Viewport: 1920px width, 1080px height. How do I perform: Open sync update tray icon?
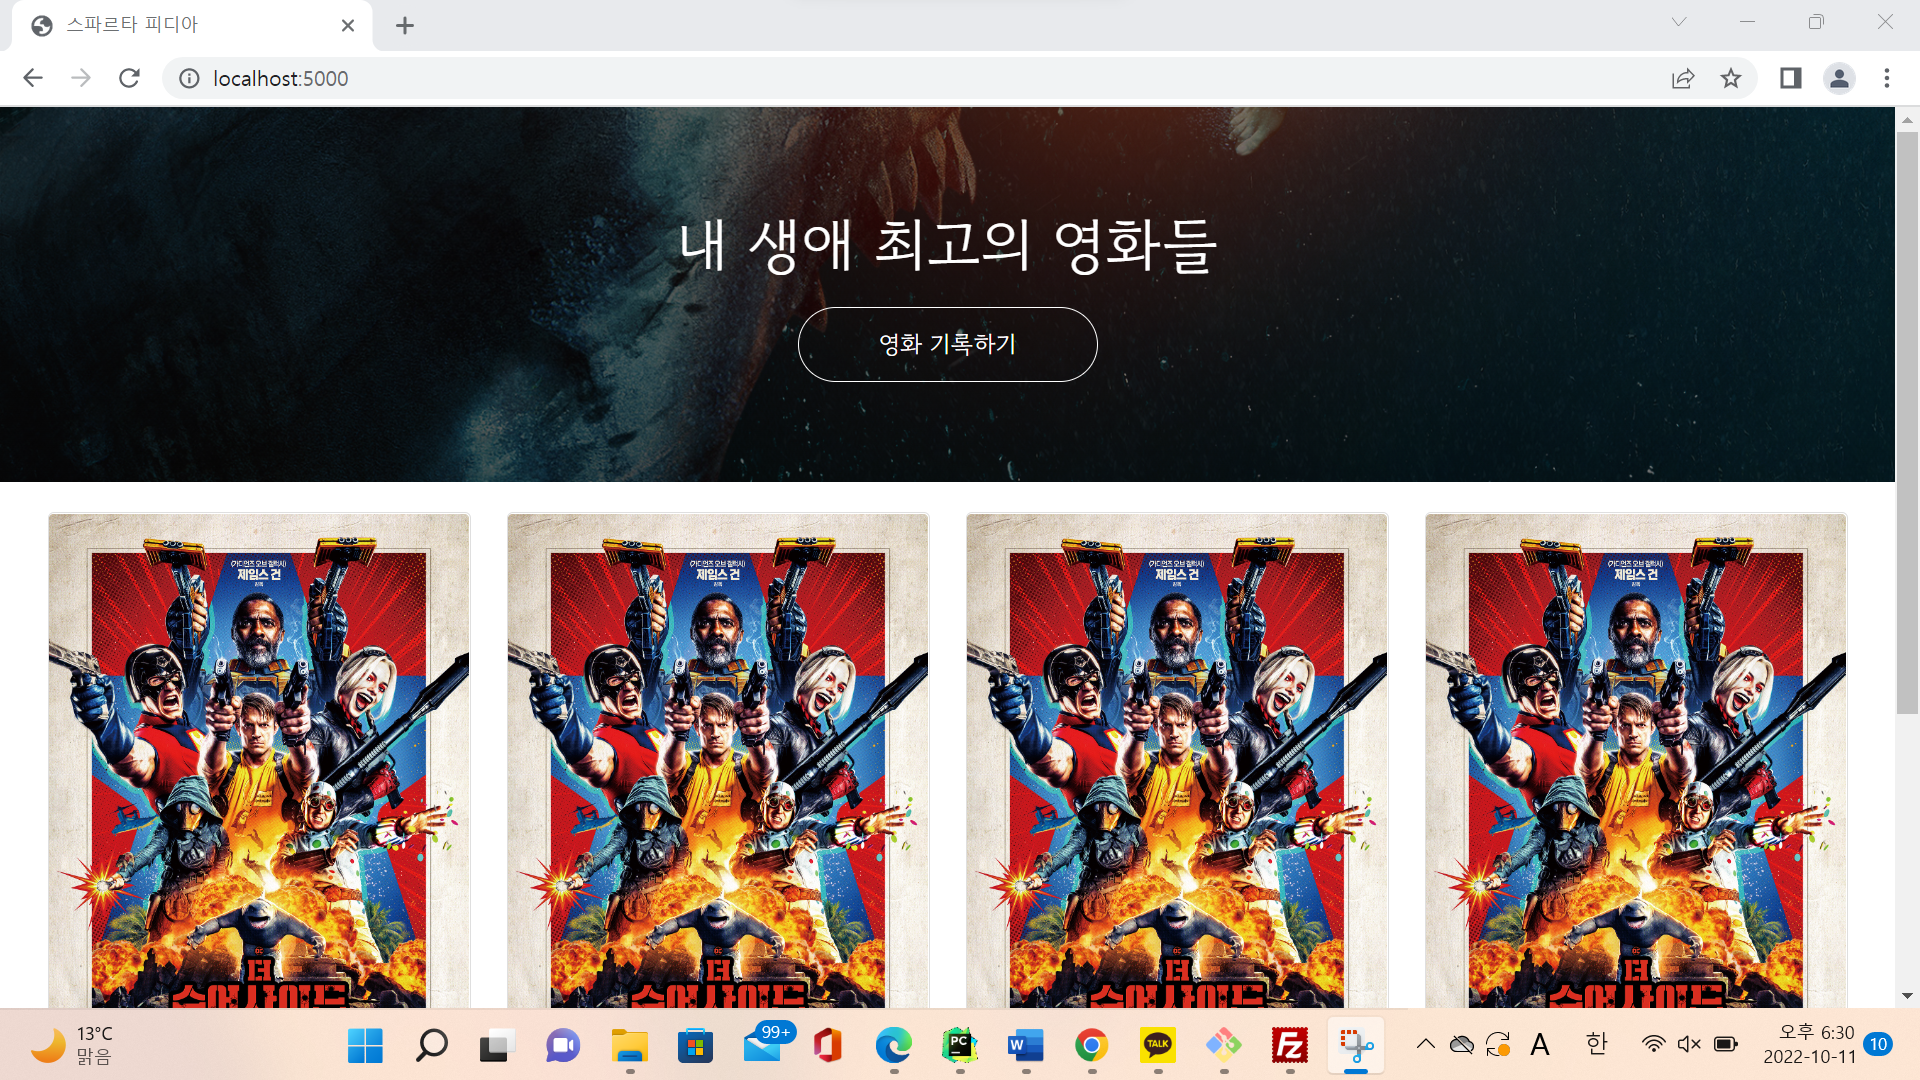tap(1498, 1045)
